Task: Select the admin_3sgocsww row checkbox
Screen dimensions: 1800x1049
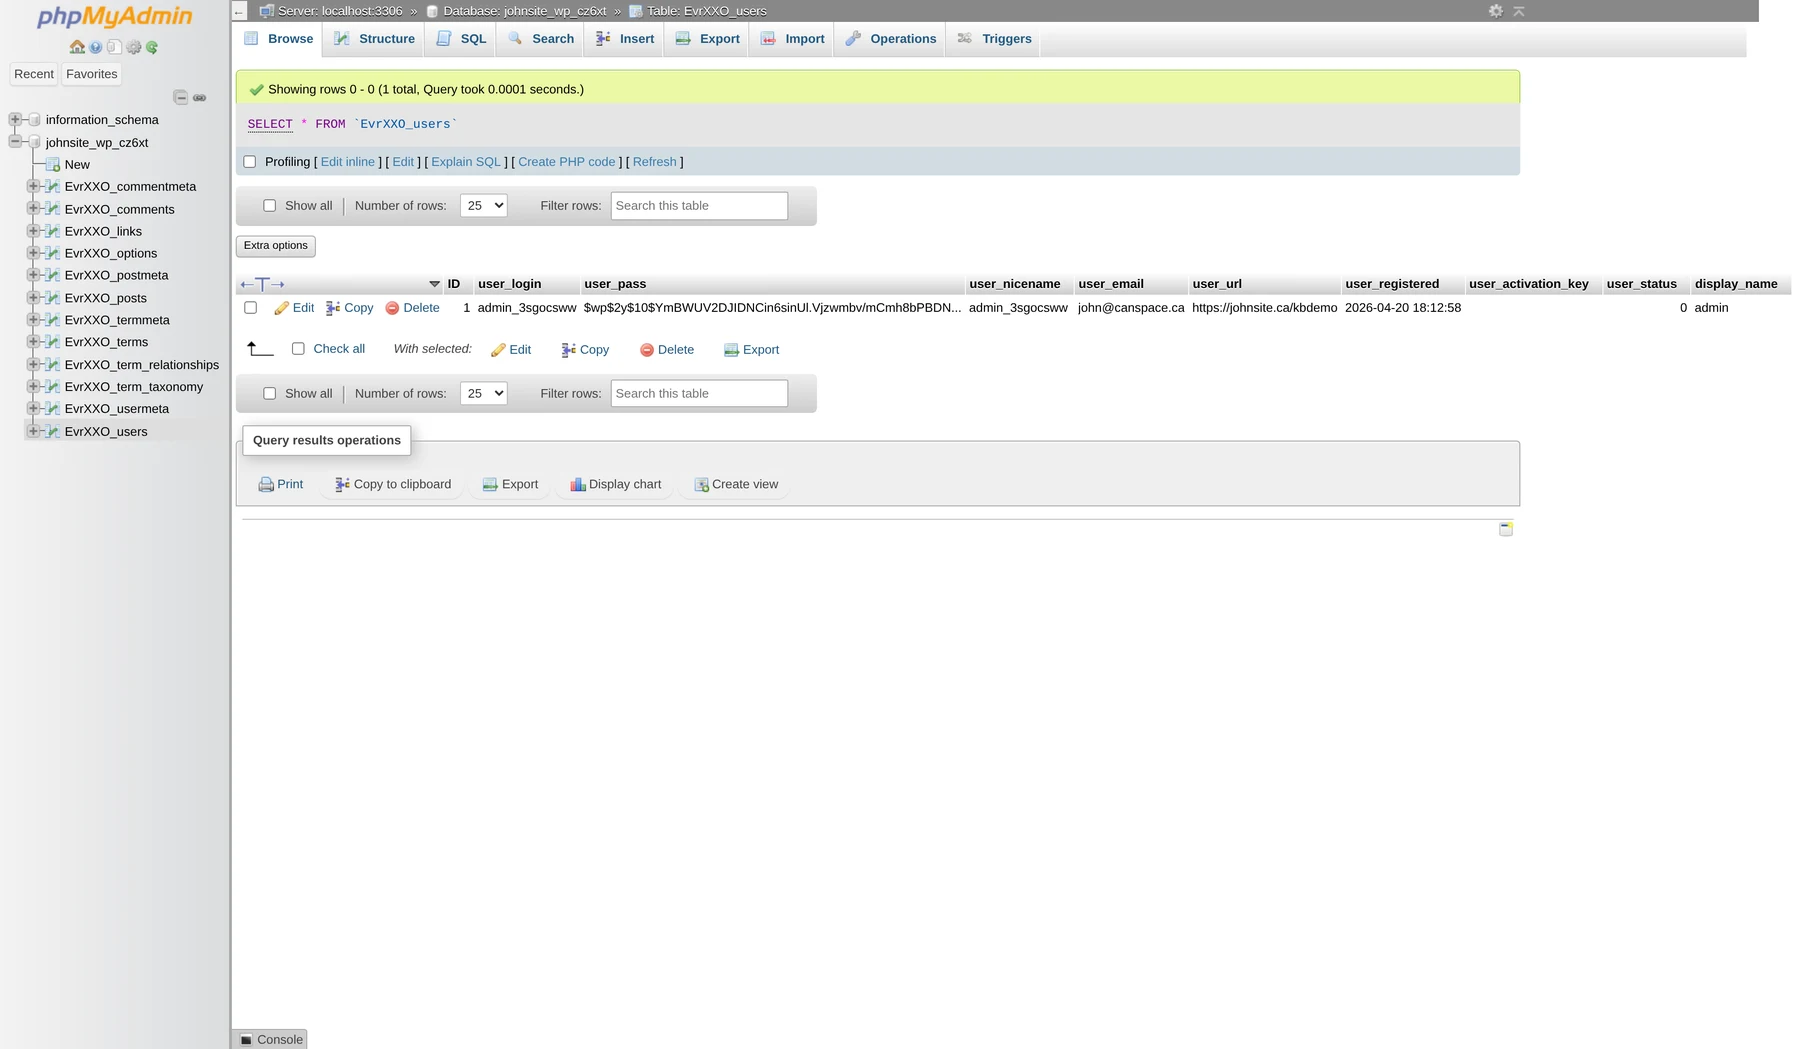Action: pos(250,308)
